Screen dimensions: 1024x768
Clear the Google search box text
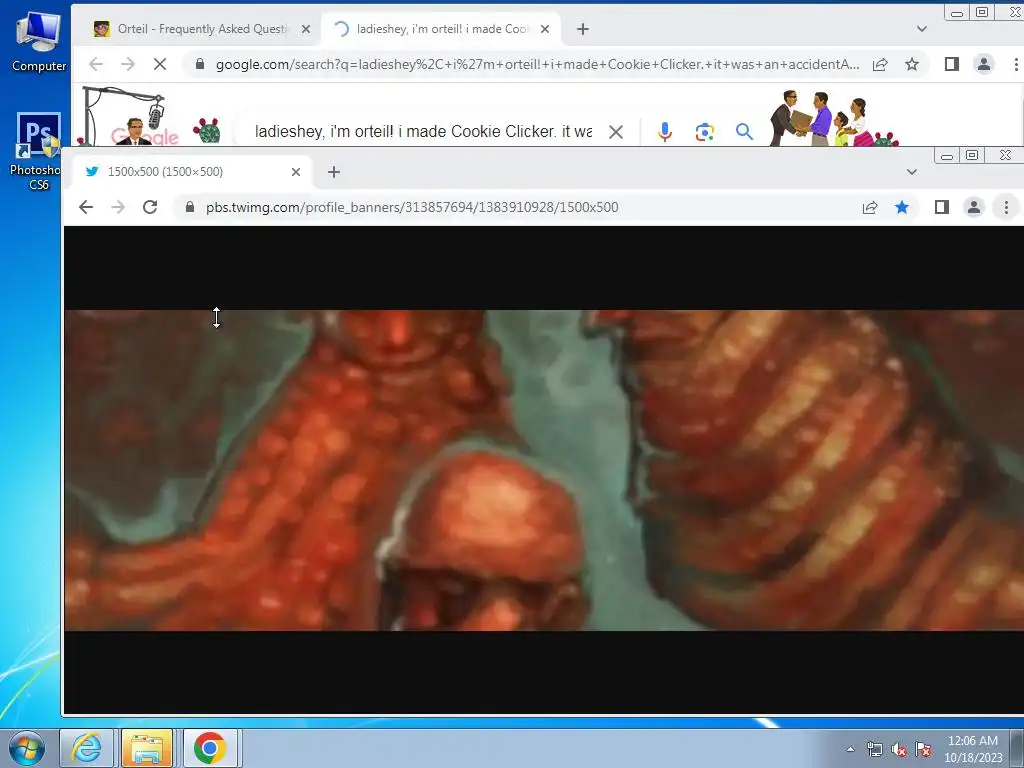tap(615, 132)
